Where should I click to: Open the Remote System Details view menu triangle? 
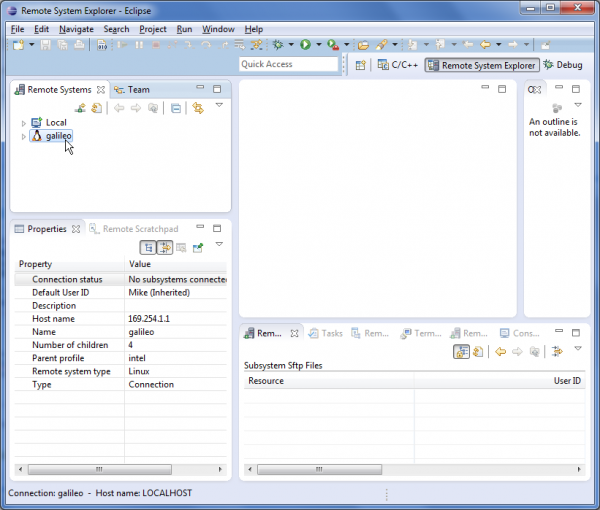578,349
